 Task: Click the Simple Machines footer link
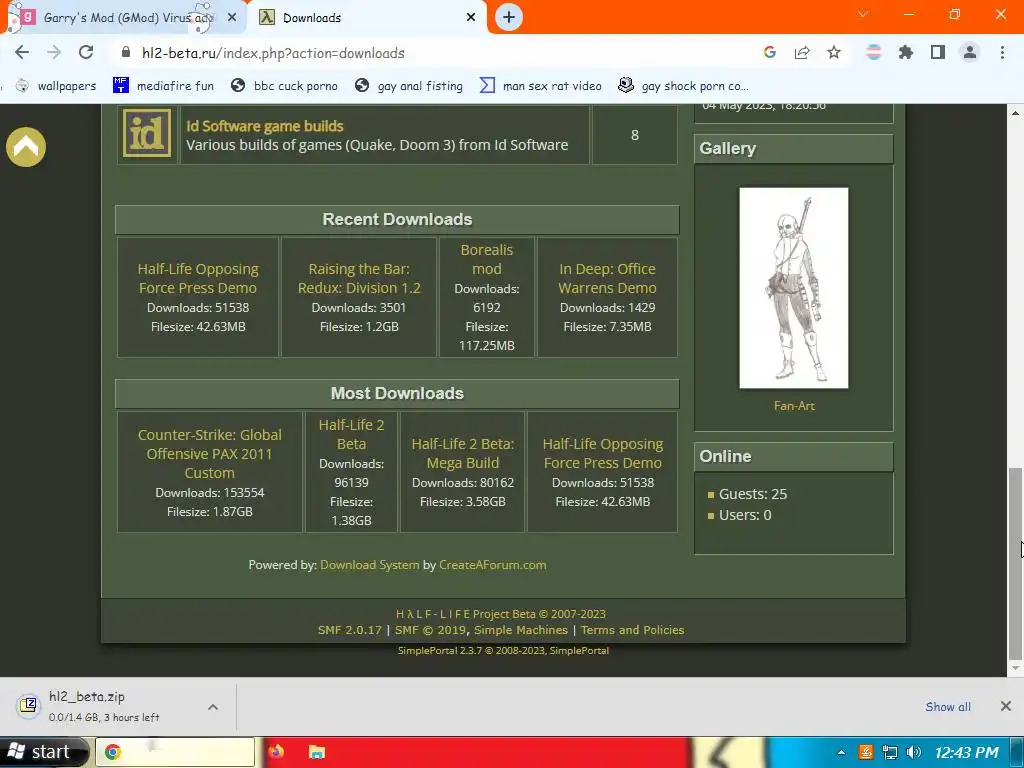coord(520,630)
